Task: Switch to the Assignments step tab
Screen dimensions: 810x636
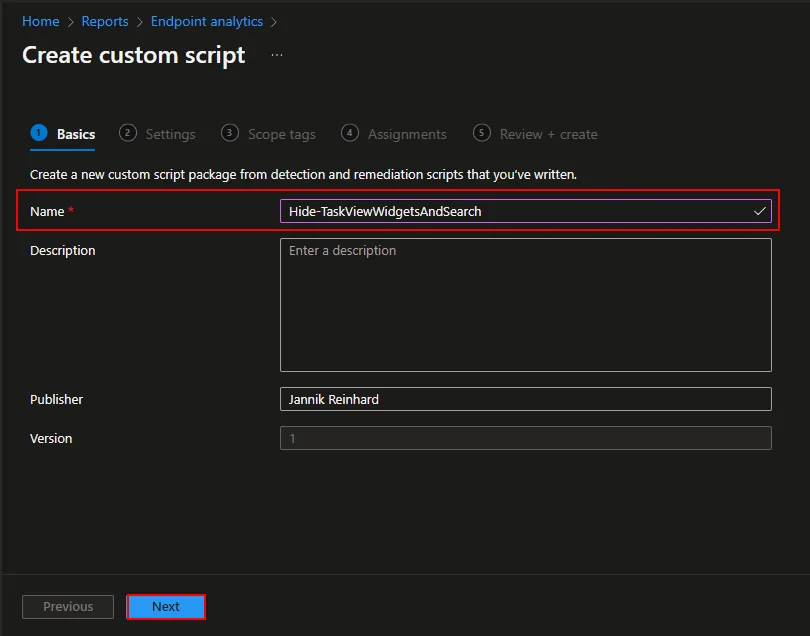Action: [394, 134]
